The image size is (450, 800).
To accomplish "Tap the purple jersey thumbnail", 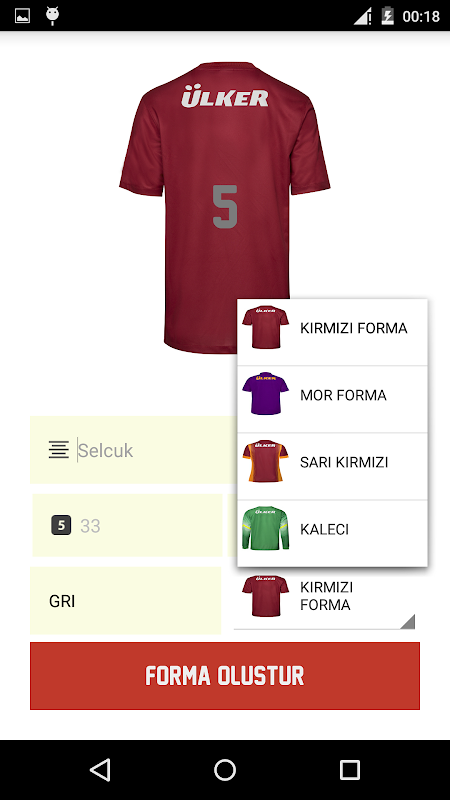I will pos(265,393).
